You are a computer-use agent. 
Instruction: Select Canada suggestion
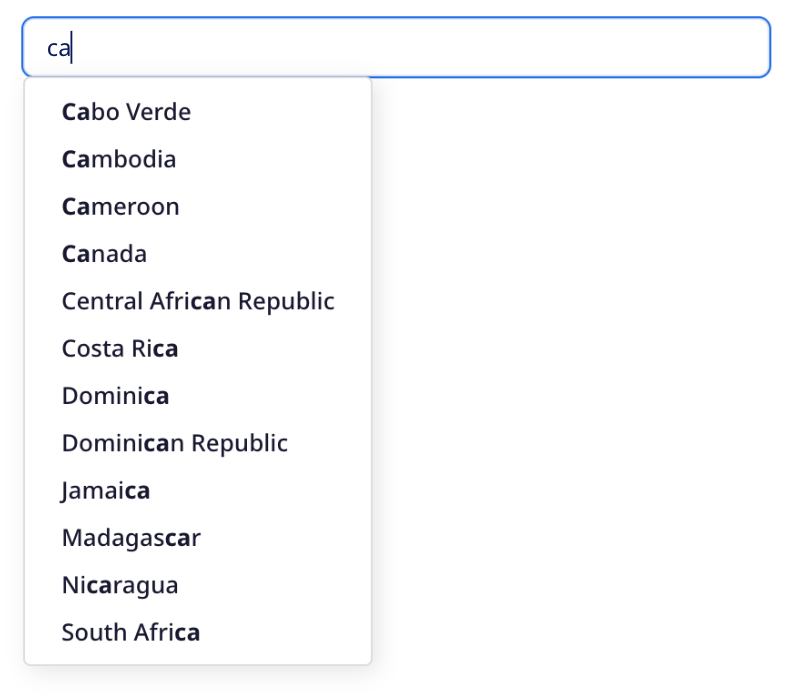[x=104, y=254]
